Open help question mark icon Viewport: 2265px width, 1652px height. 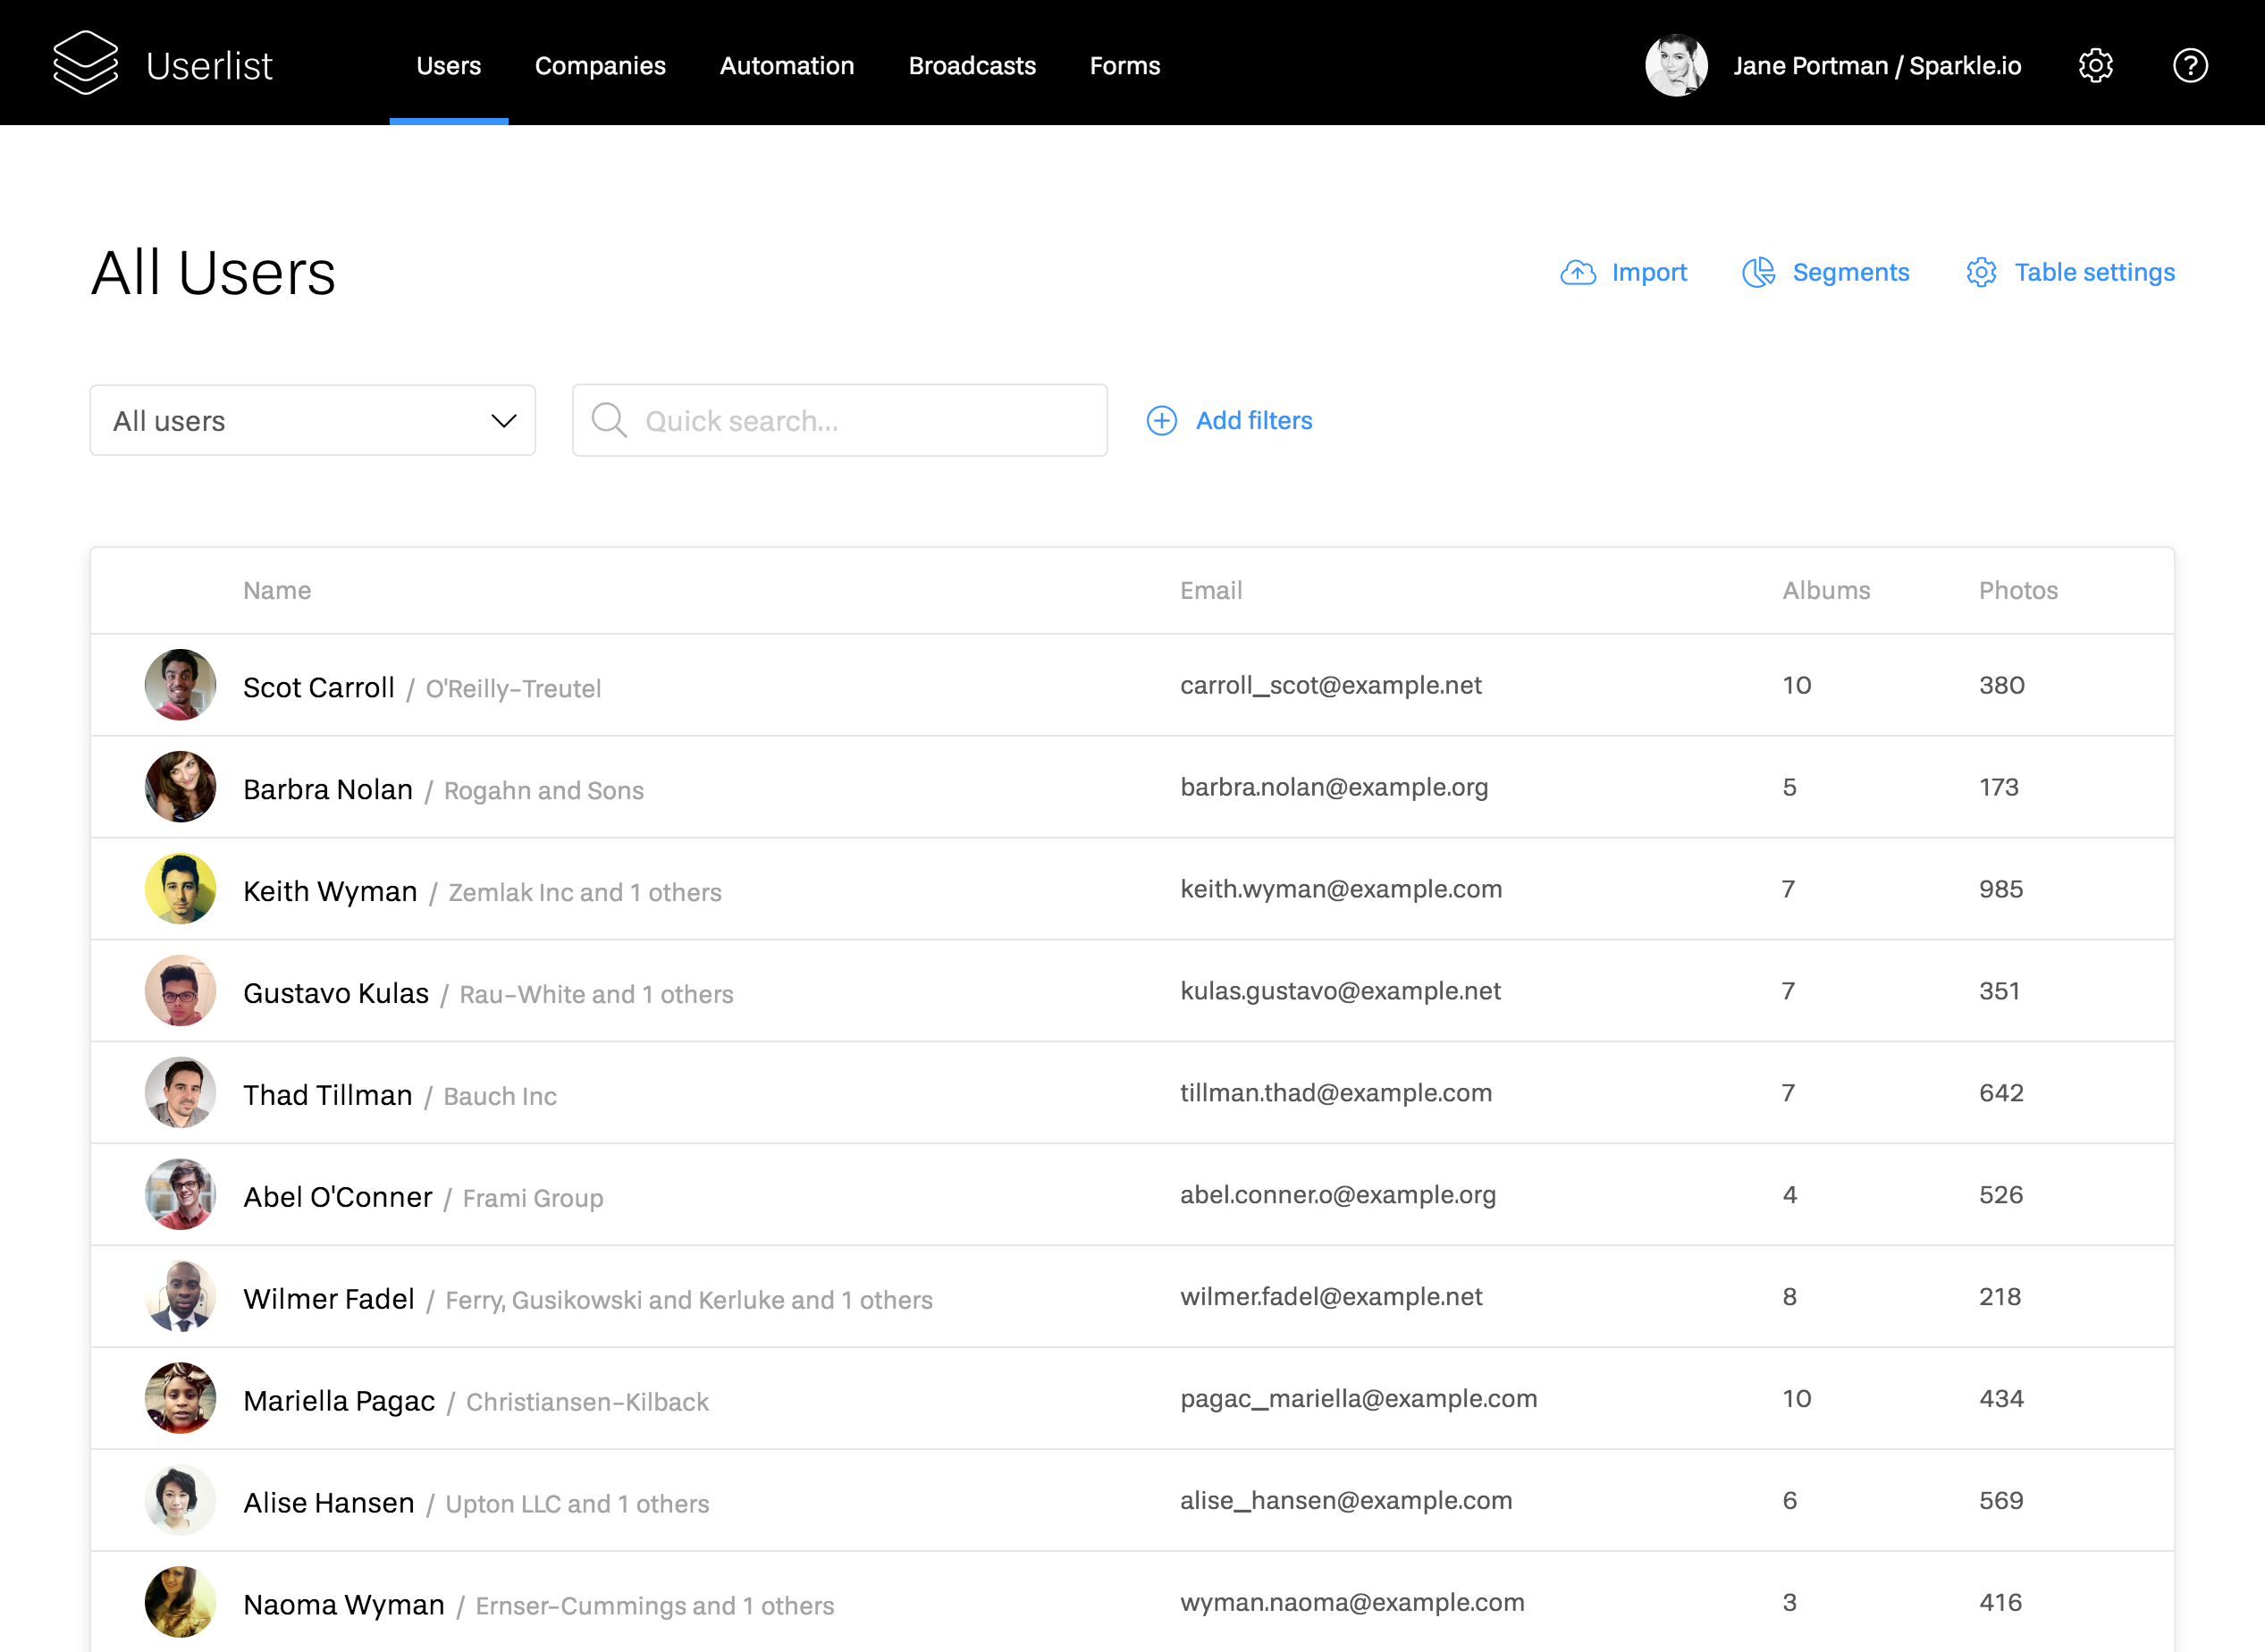click(x=2190, y=66)
